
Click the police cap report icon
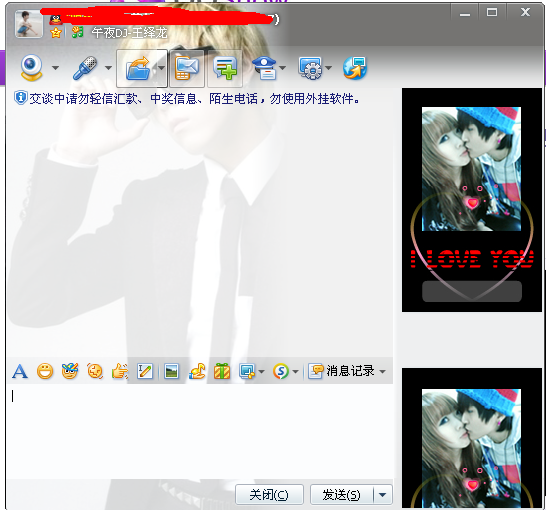tap(264, 68)
